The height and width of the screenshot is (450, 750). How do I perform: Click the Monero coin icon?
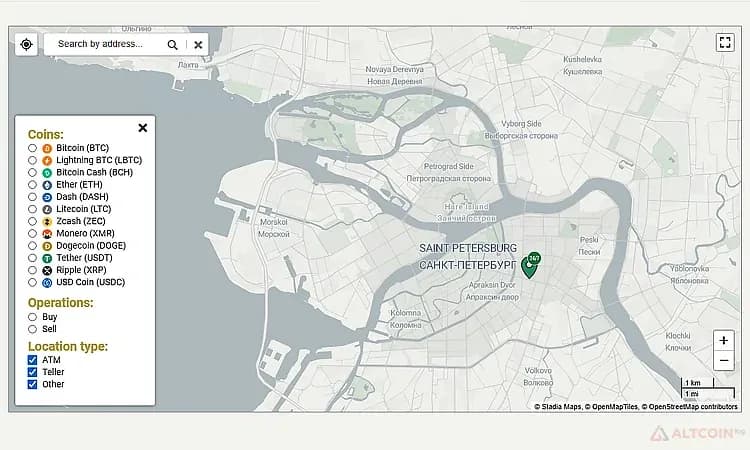tap(47, 234)
